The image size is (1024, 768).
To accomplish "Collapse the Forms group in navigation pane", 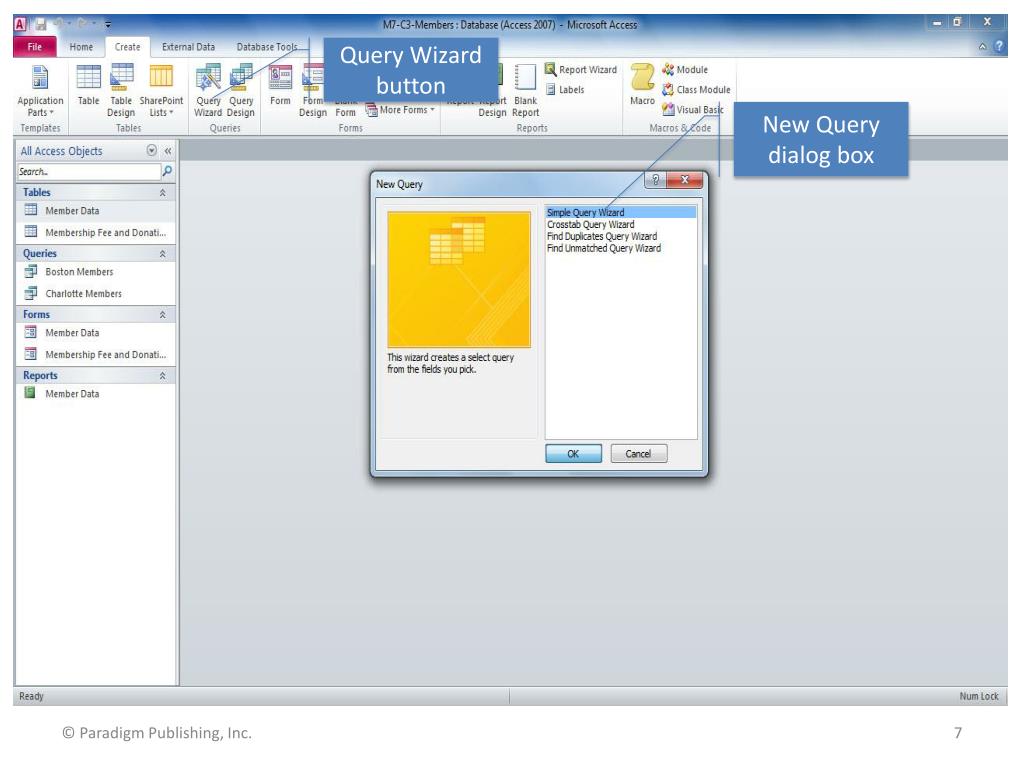I will [x=163, y=315].
